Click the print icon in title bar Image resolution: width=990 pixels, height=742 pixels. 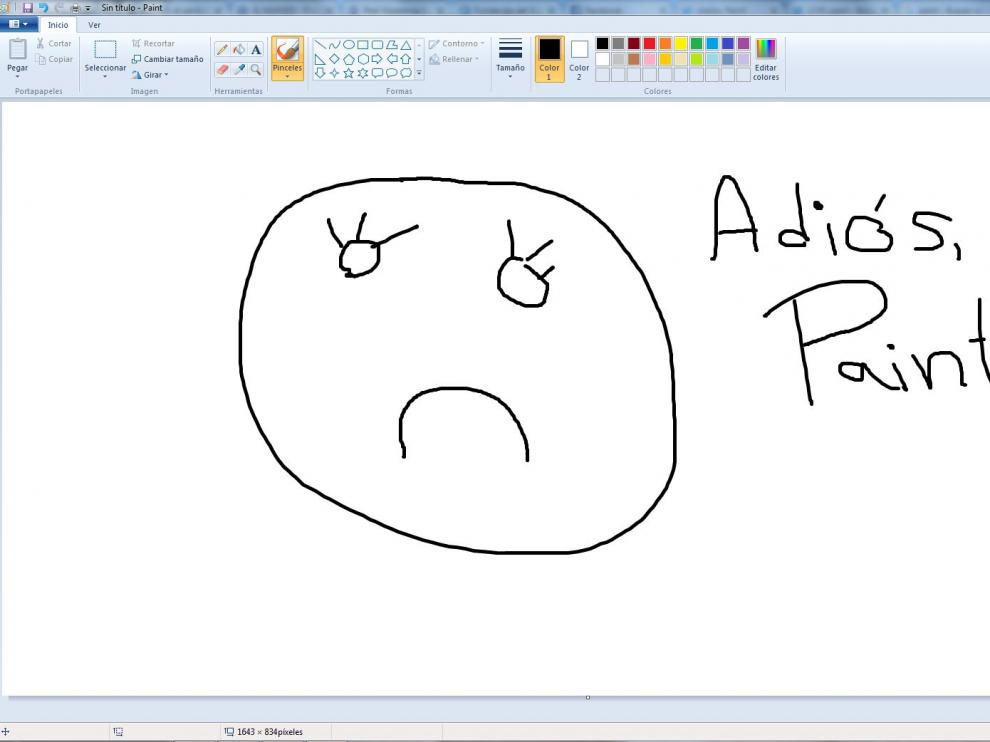tap(75, 8)
